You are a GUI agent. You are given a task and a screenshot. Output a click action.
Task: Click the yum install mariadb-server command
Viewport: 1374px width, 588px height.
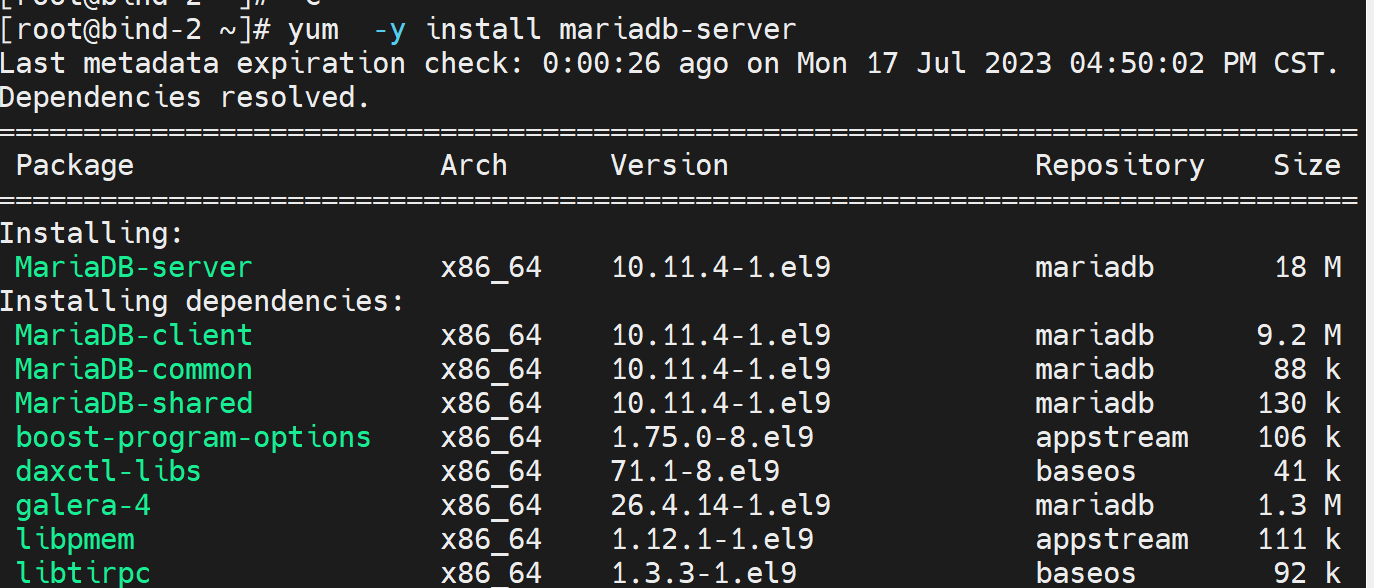pyautogui.click(x=541, y=30)
